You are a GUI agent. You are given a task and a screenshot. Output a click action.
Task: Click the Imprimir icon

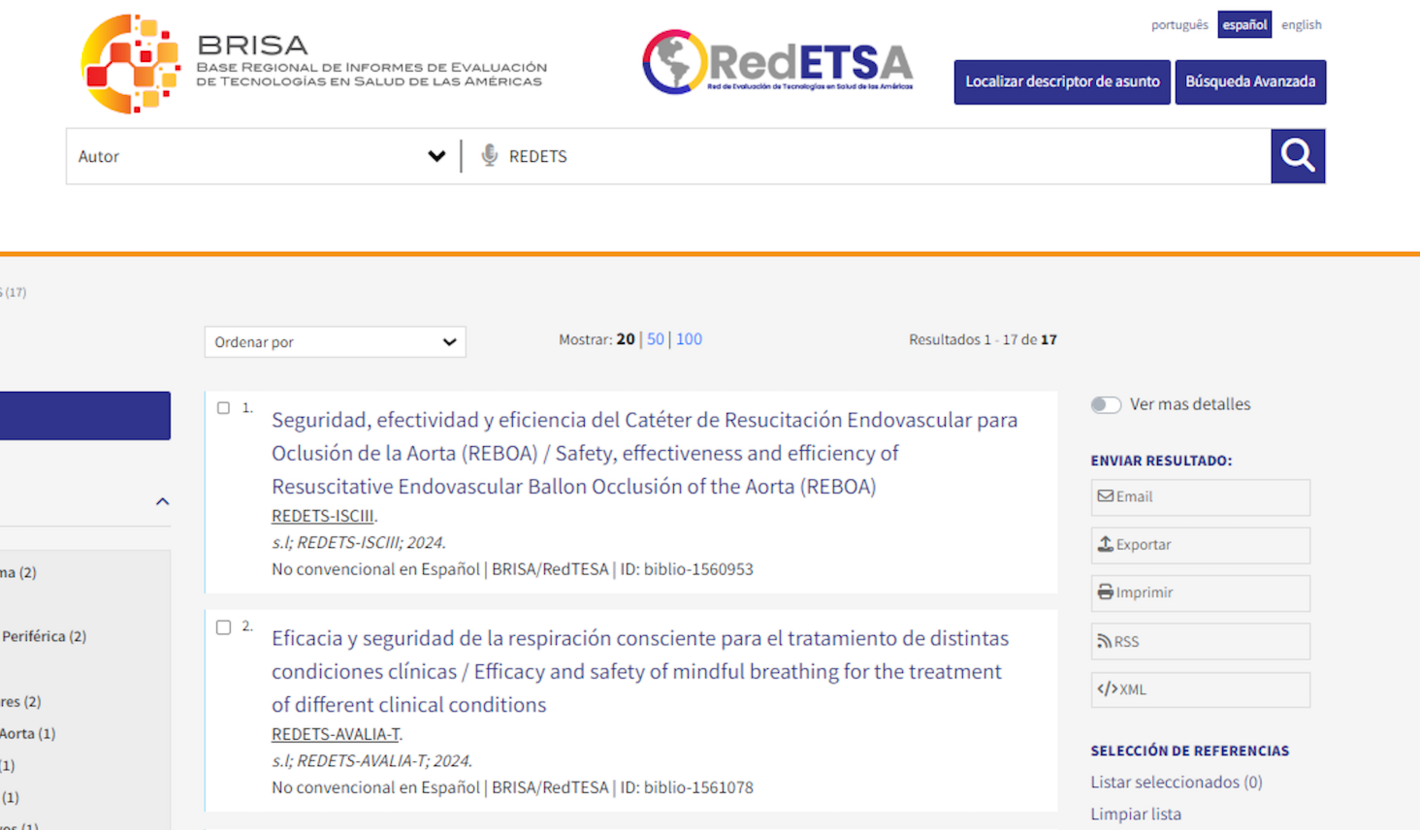click(x=1199, y=593)
